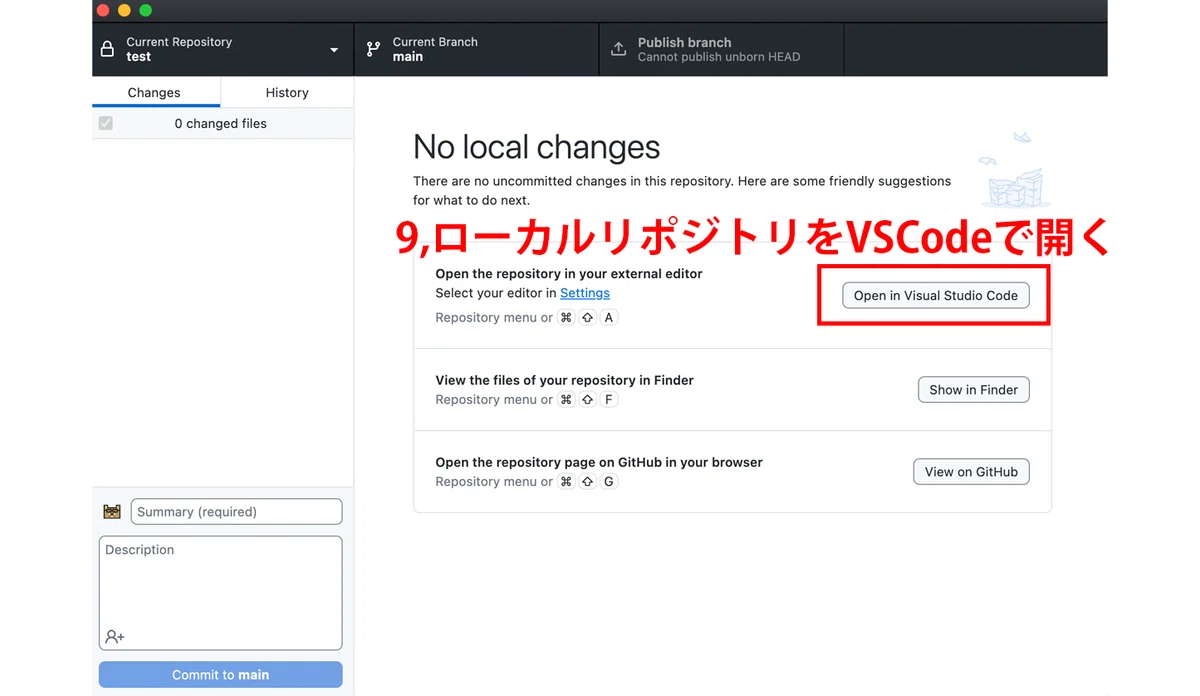Viewport: 1200px width, 696px height.
Task: Click the red close window button
Action: click(103, 10)
